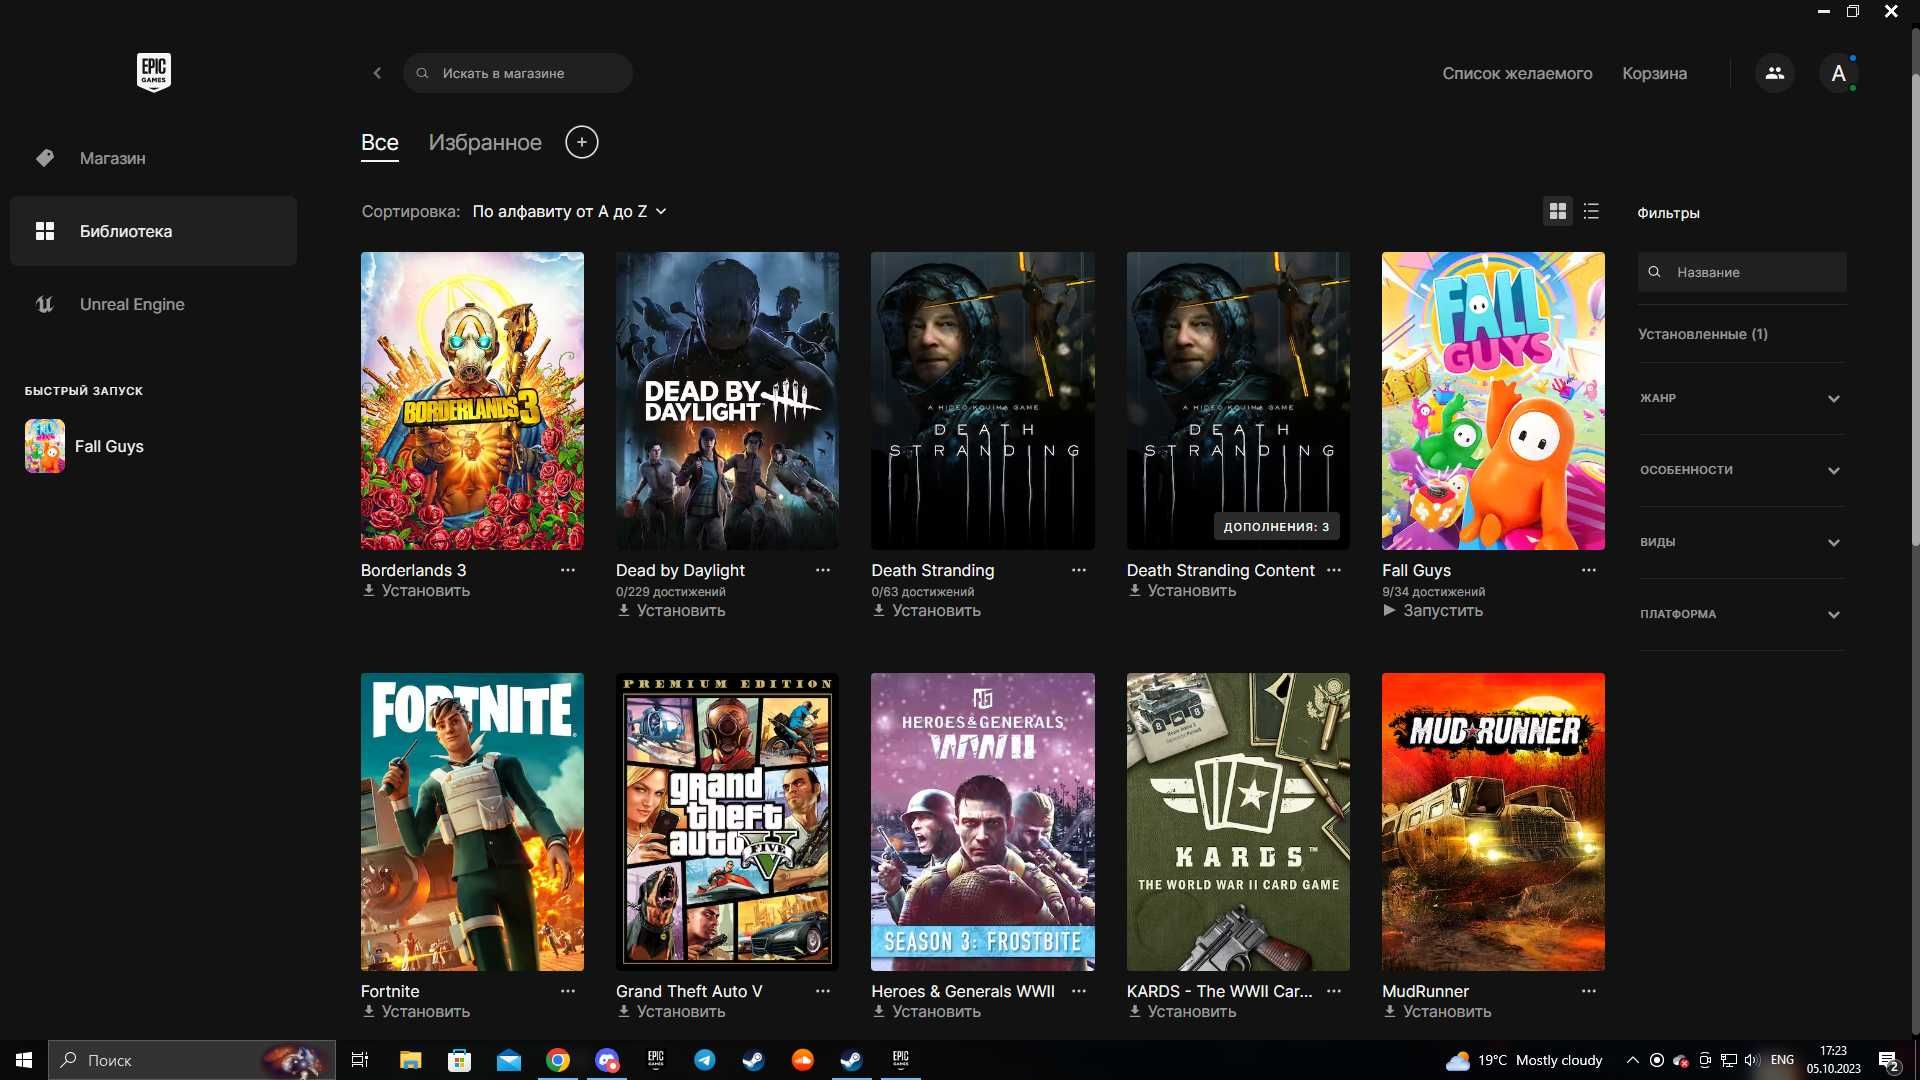Select the Все tab

[380, 142]
